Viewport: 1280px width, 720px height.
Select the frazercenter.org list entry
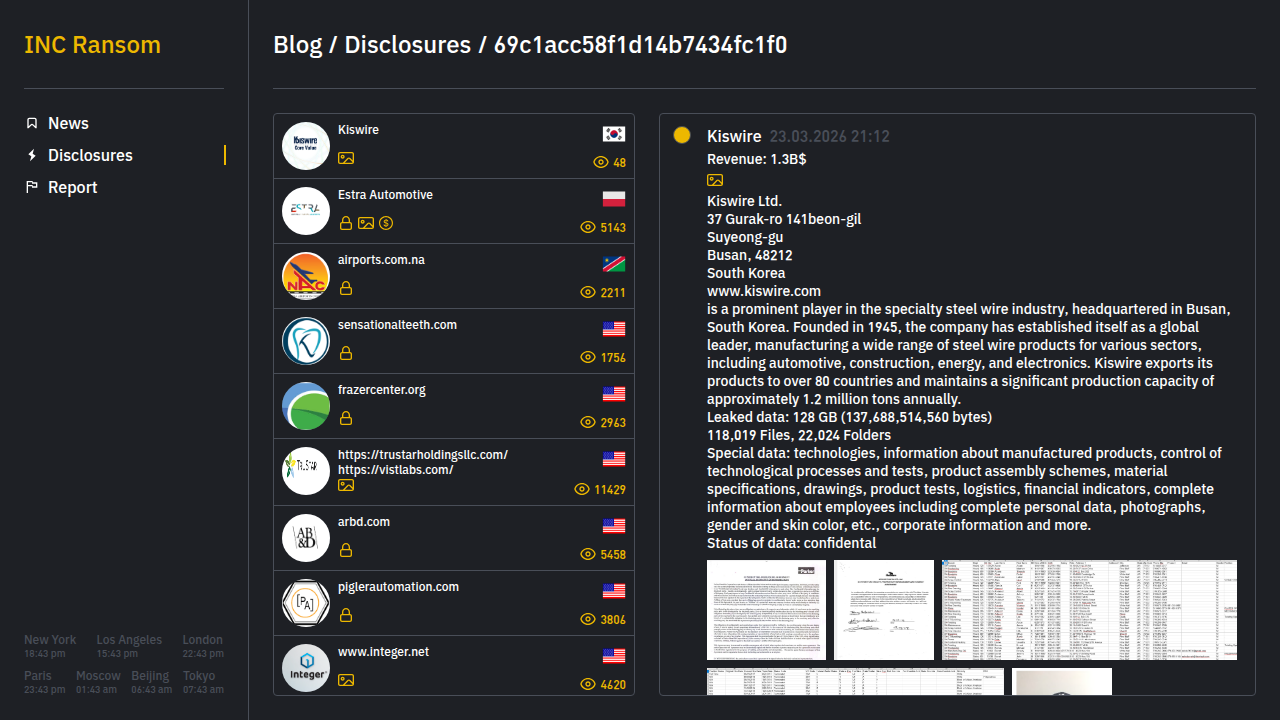454,406
